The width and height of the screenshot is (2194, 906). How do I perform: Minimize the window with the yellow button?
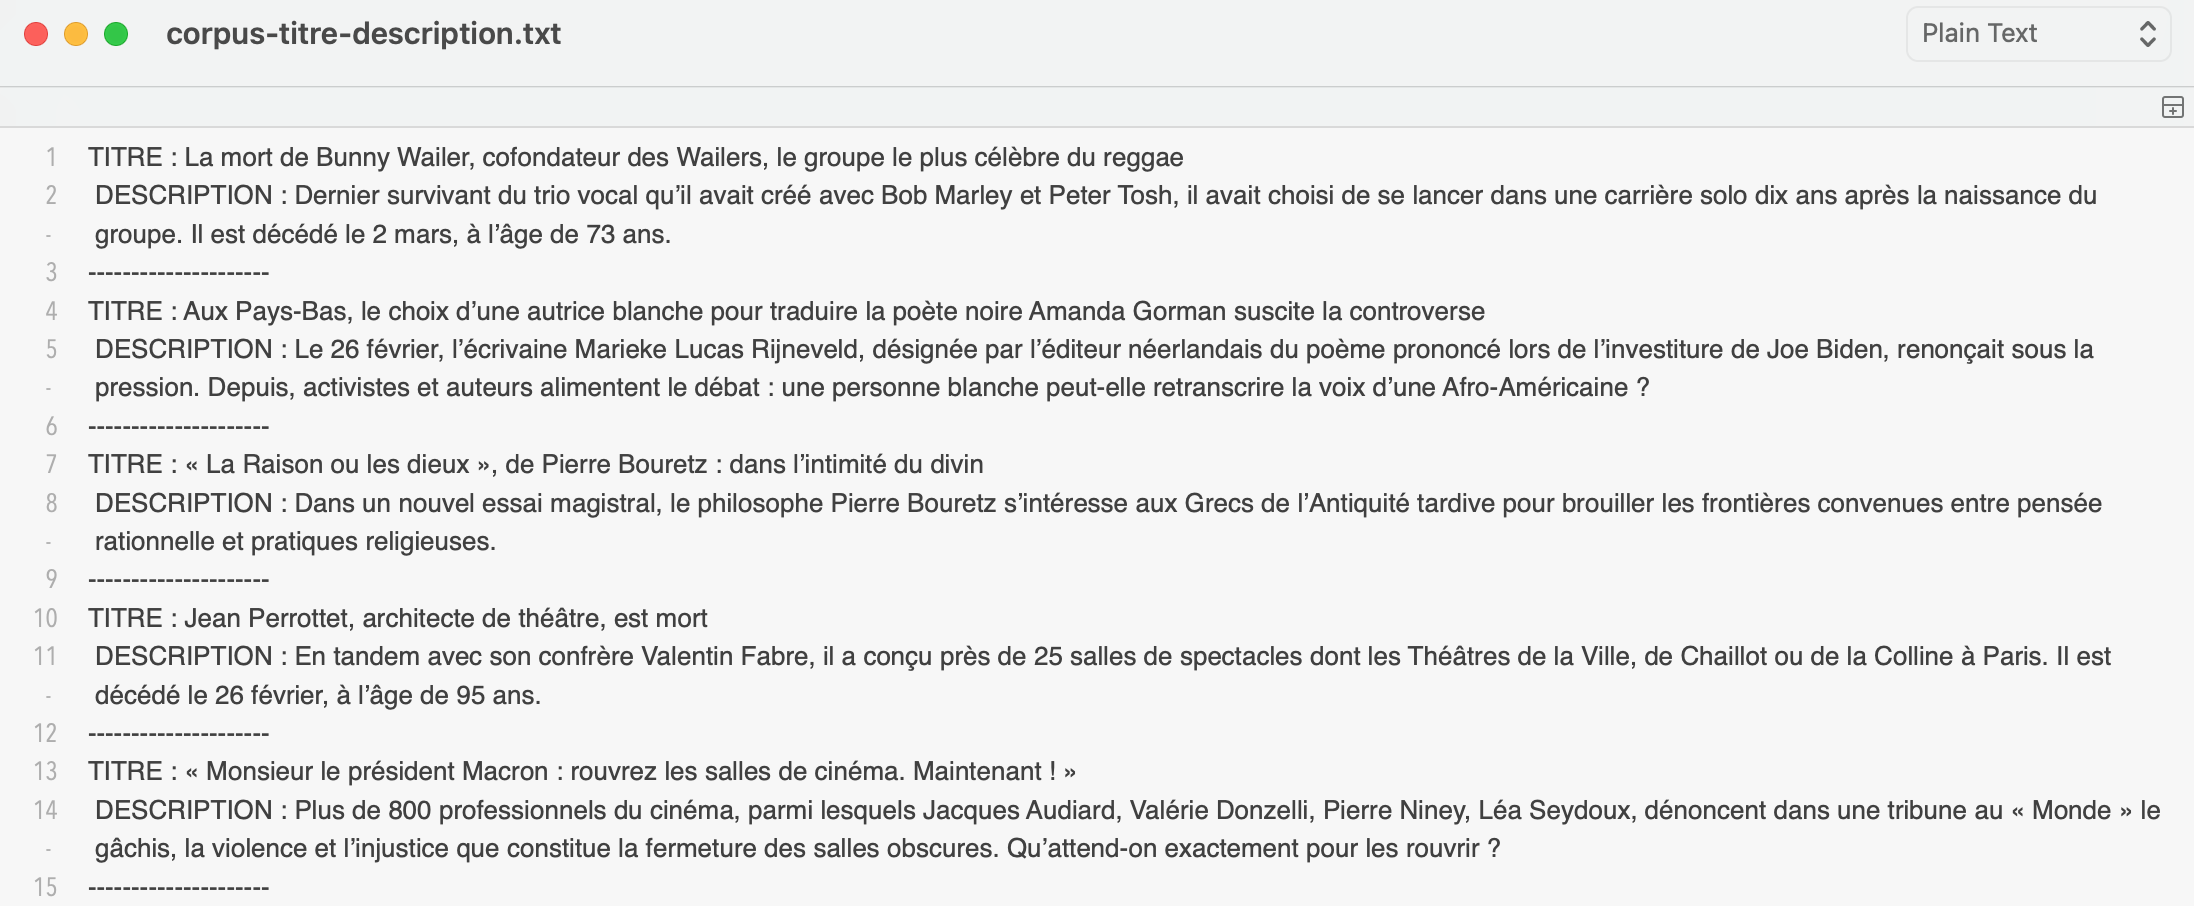coord(76,34)
